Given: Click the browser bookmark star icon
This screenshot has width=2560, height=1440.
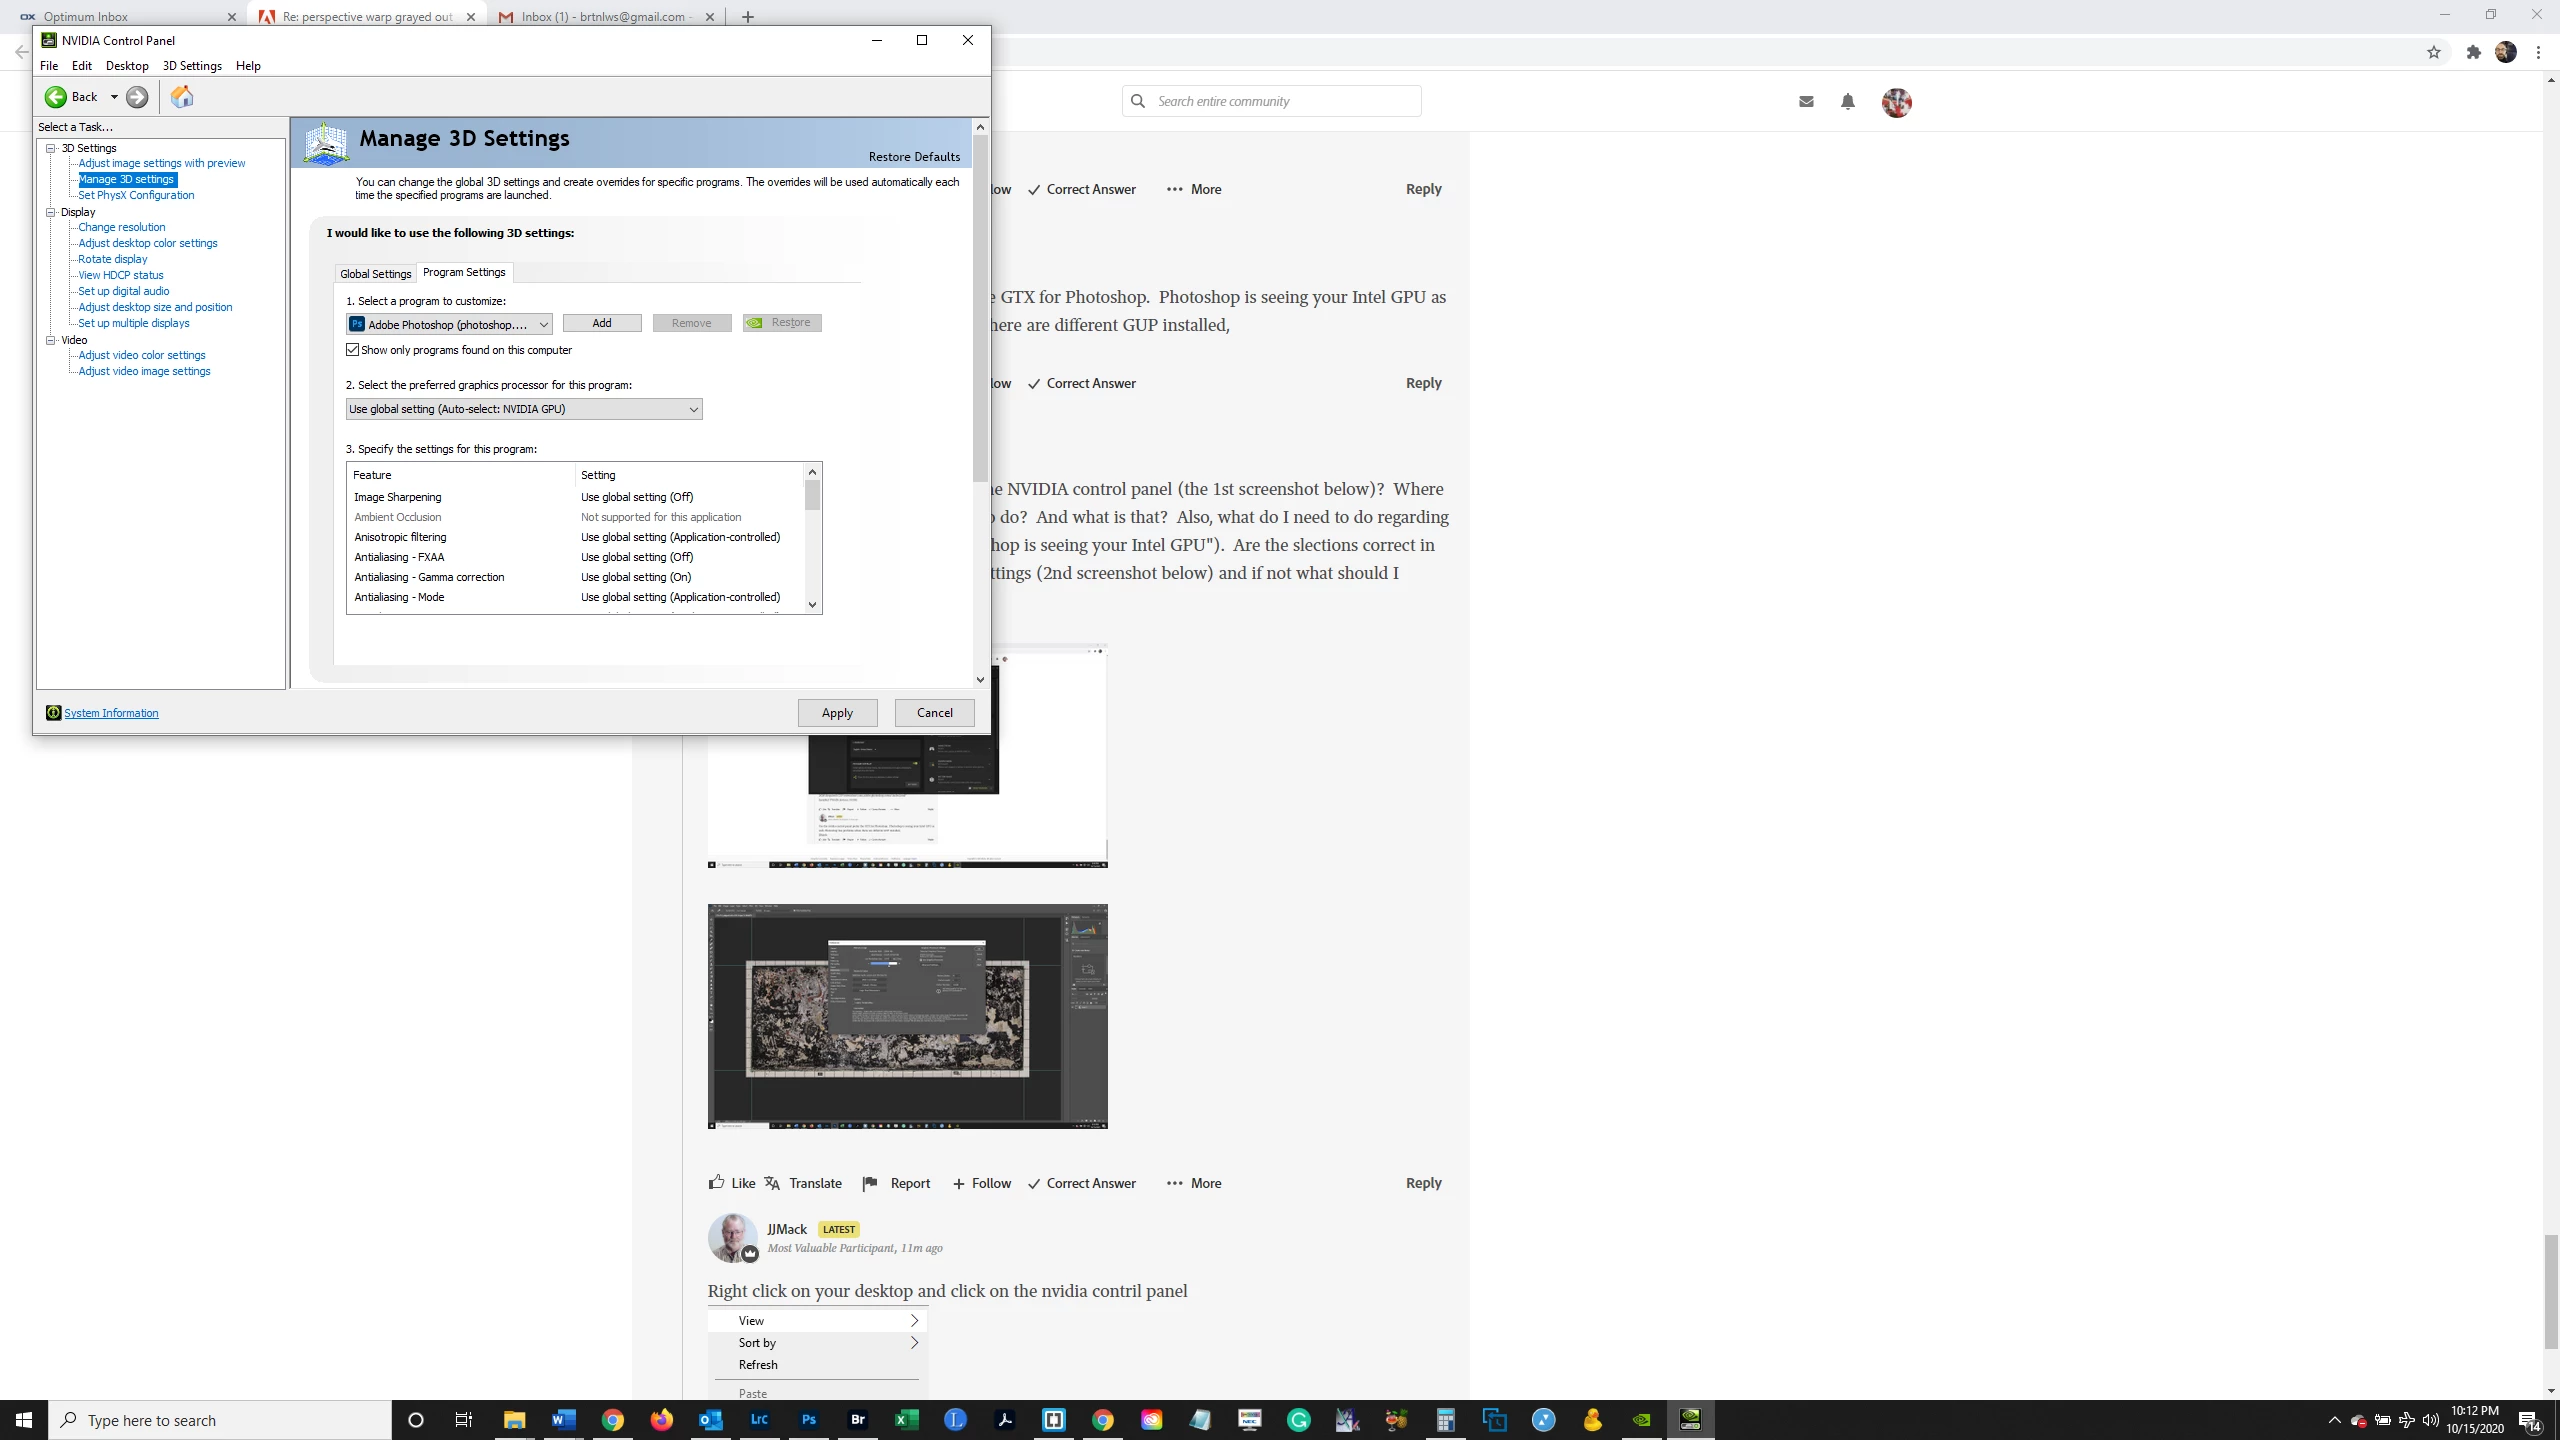Looking at the screenshot, I should click(2433, 52).
